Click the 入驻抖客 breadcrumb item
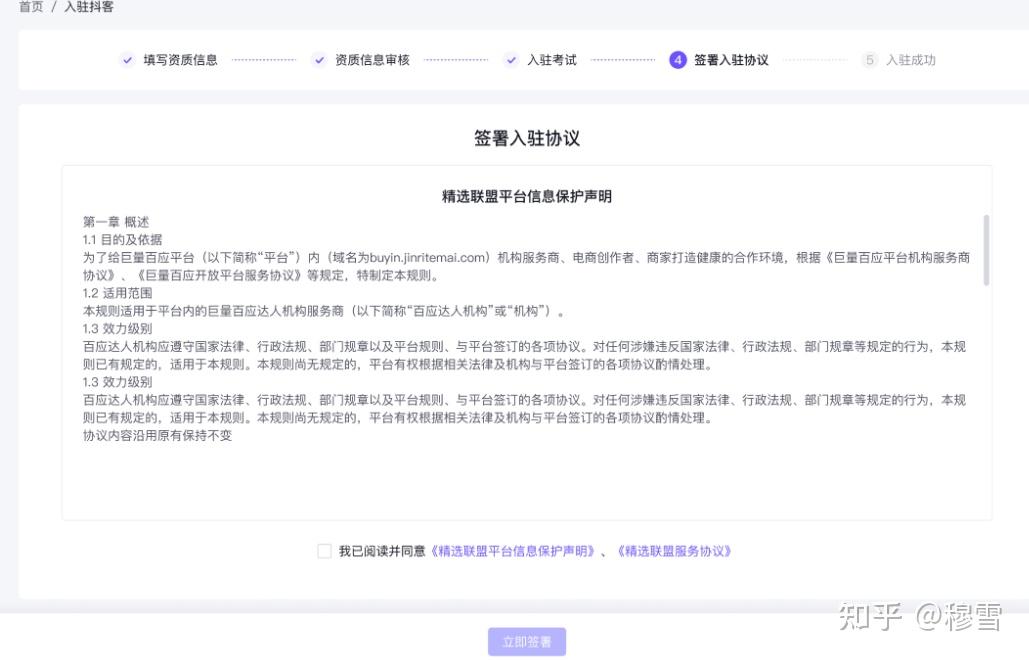 click(89, 7)
